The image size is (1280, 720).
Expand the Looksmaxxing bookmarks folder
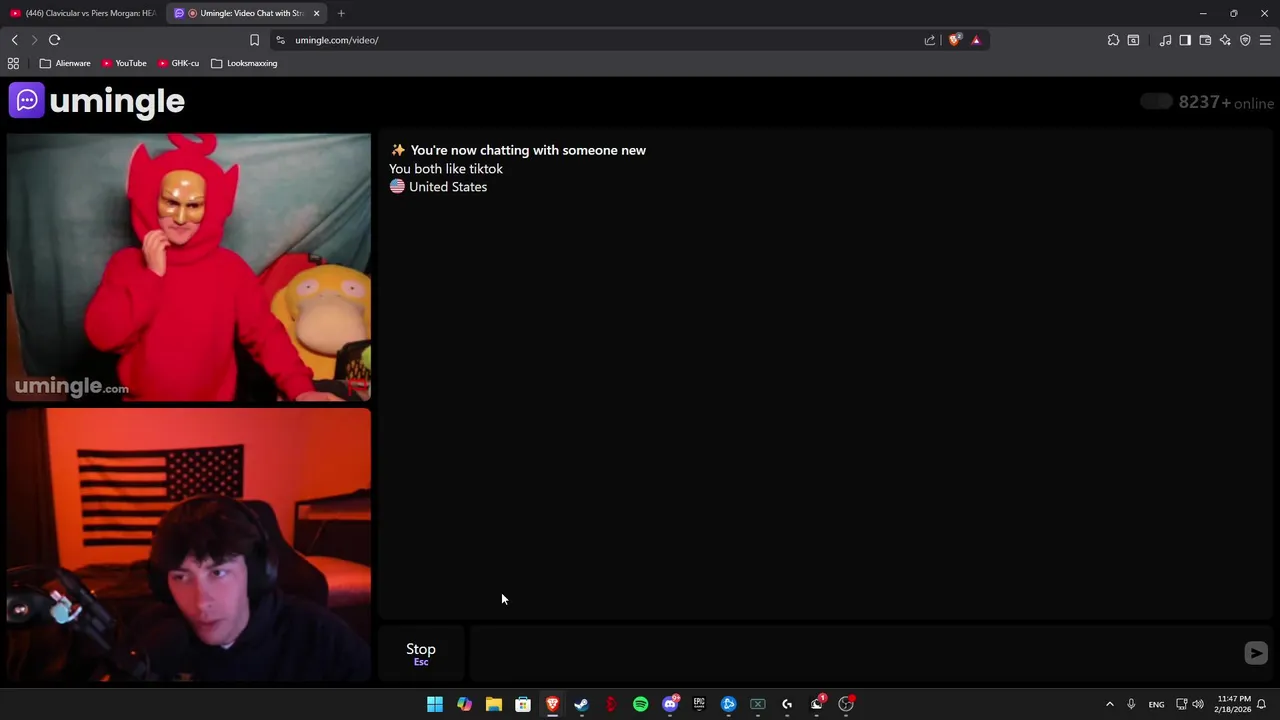244,63
